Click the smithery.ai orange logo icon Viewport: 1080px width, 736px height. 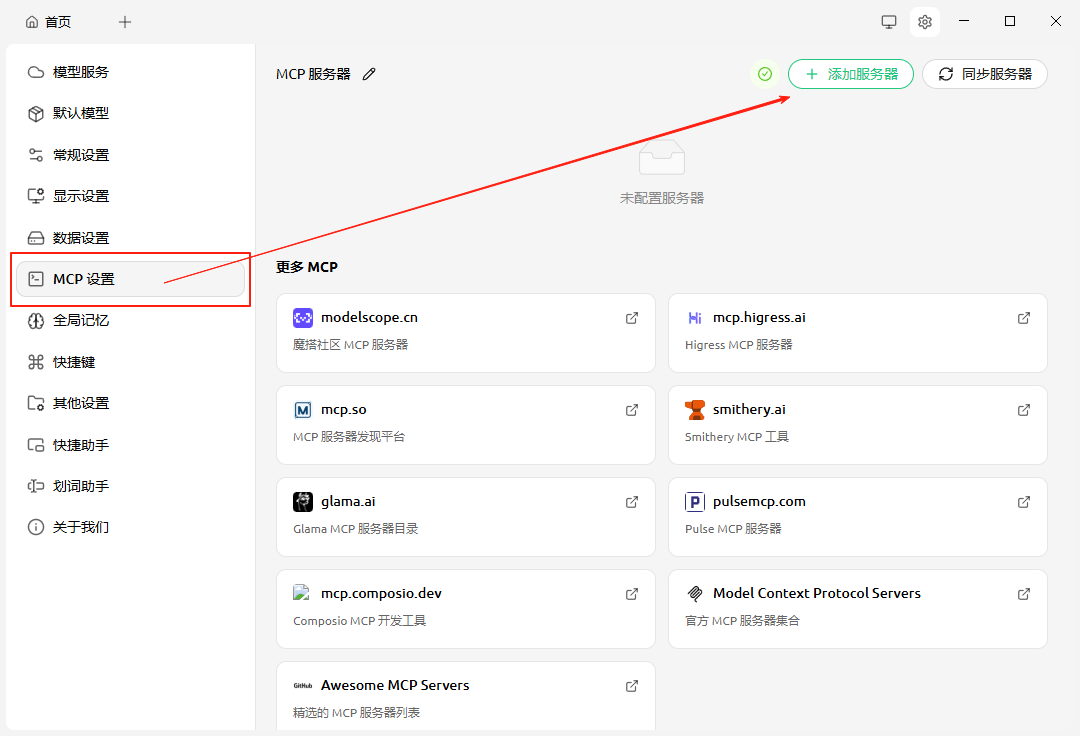click(695, 410)
